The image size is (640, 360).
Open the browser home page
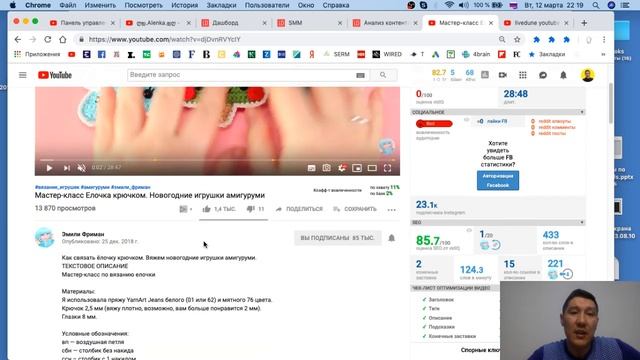pyautogui.click(x=62, y=40)
